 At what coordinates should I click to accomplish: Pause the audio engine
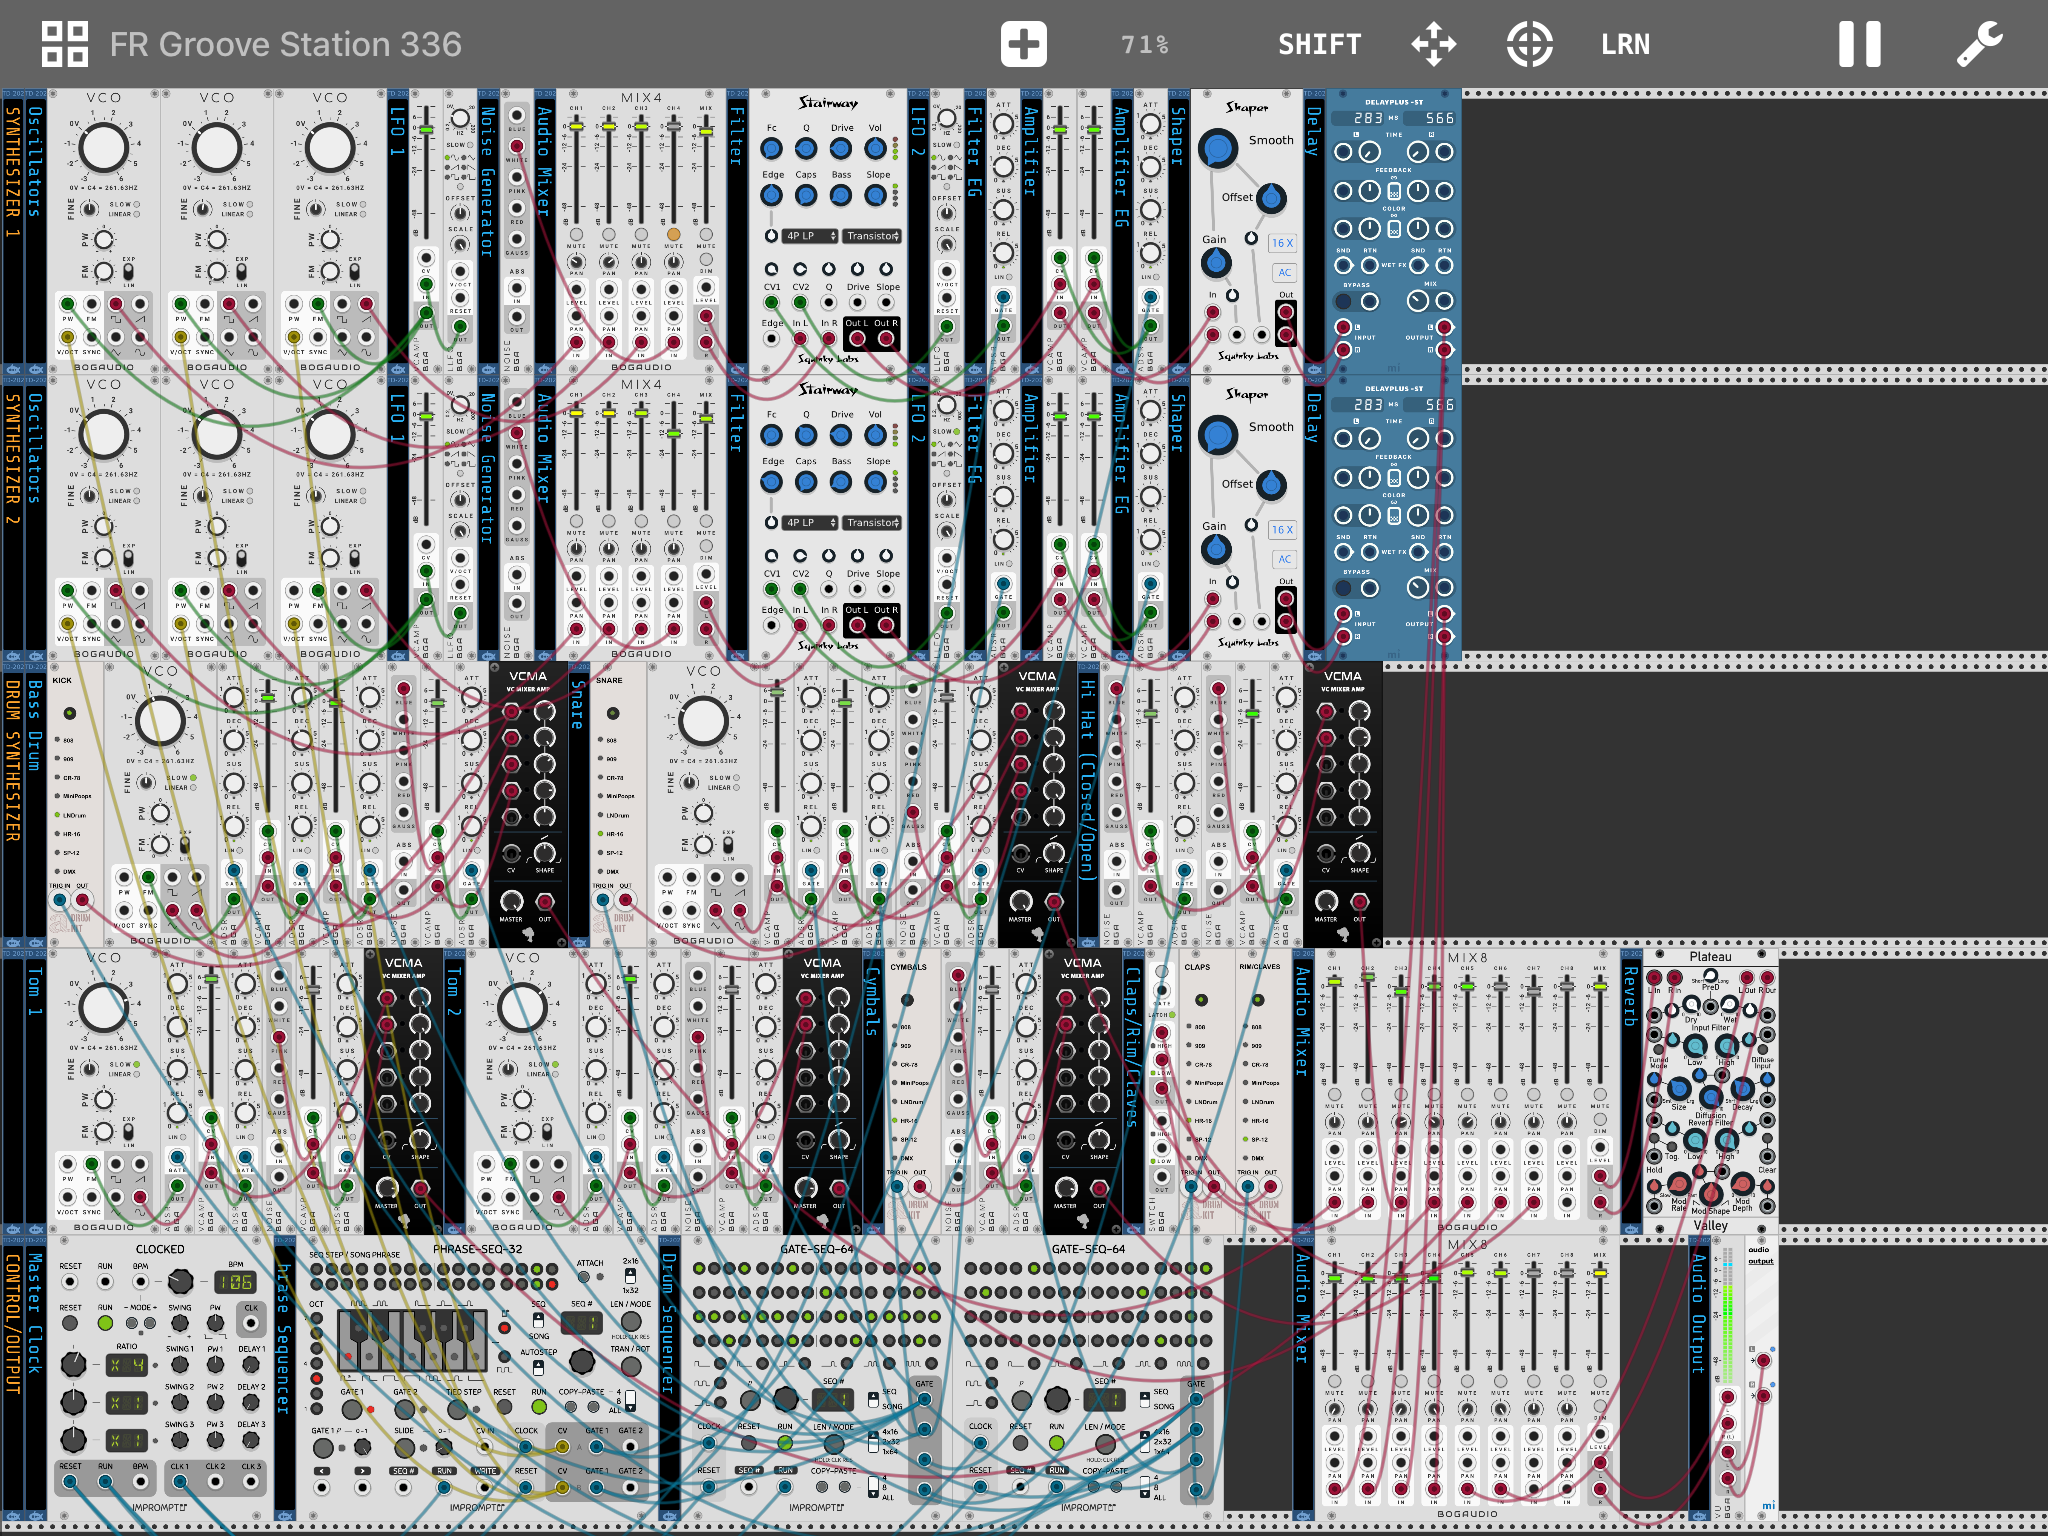click(x=1859, y=44)
